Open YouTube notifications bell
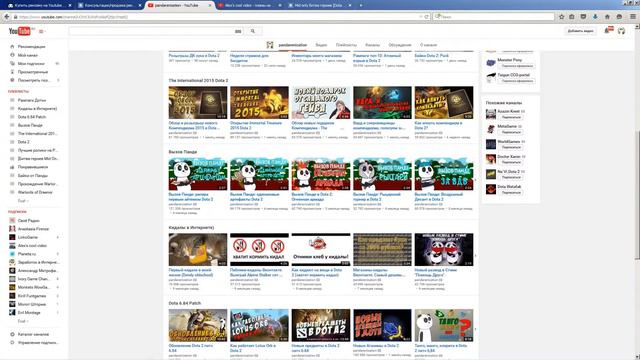The height and width of the screenshot is (360, 640). (x=607, y=31)
